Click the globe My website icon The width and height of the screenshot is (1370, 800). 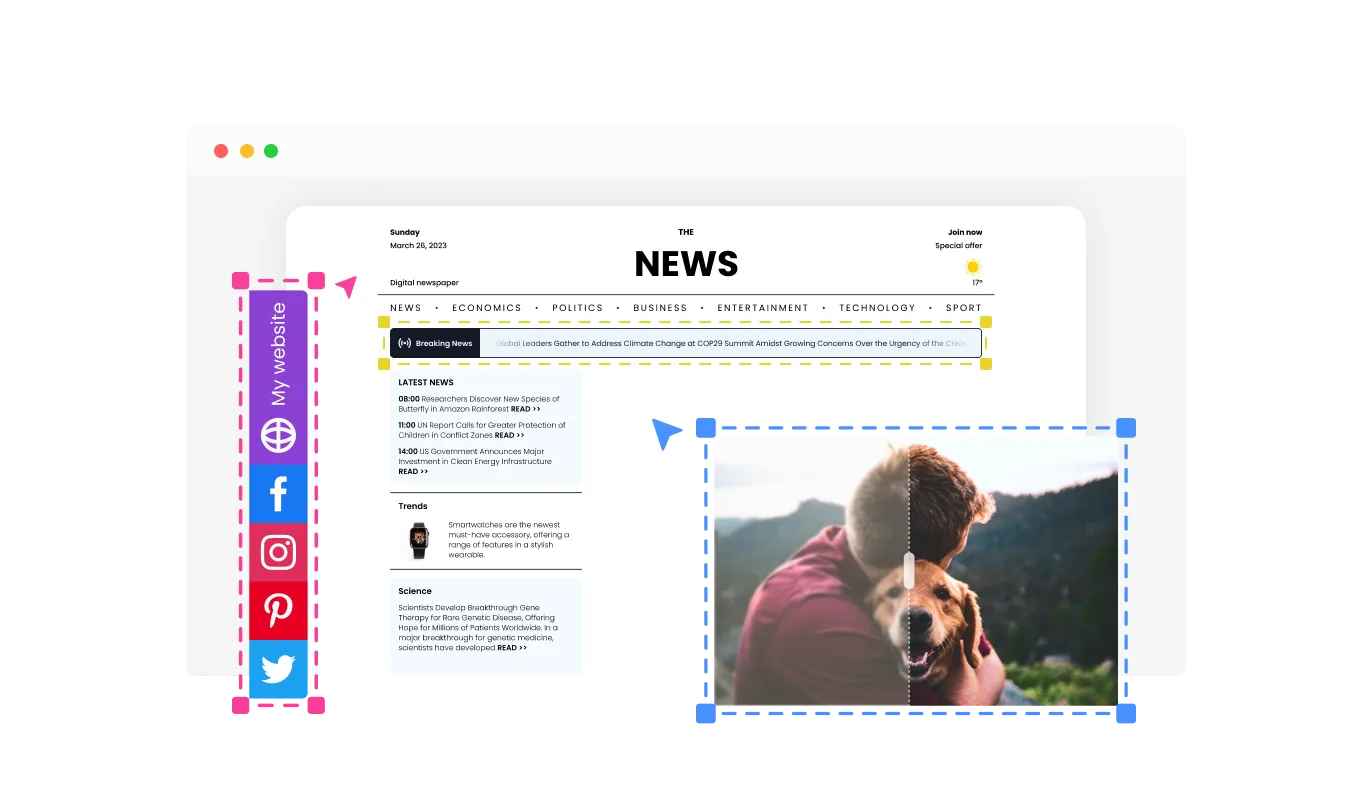coord(278,436)
